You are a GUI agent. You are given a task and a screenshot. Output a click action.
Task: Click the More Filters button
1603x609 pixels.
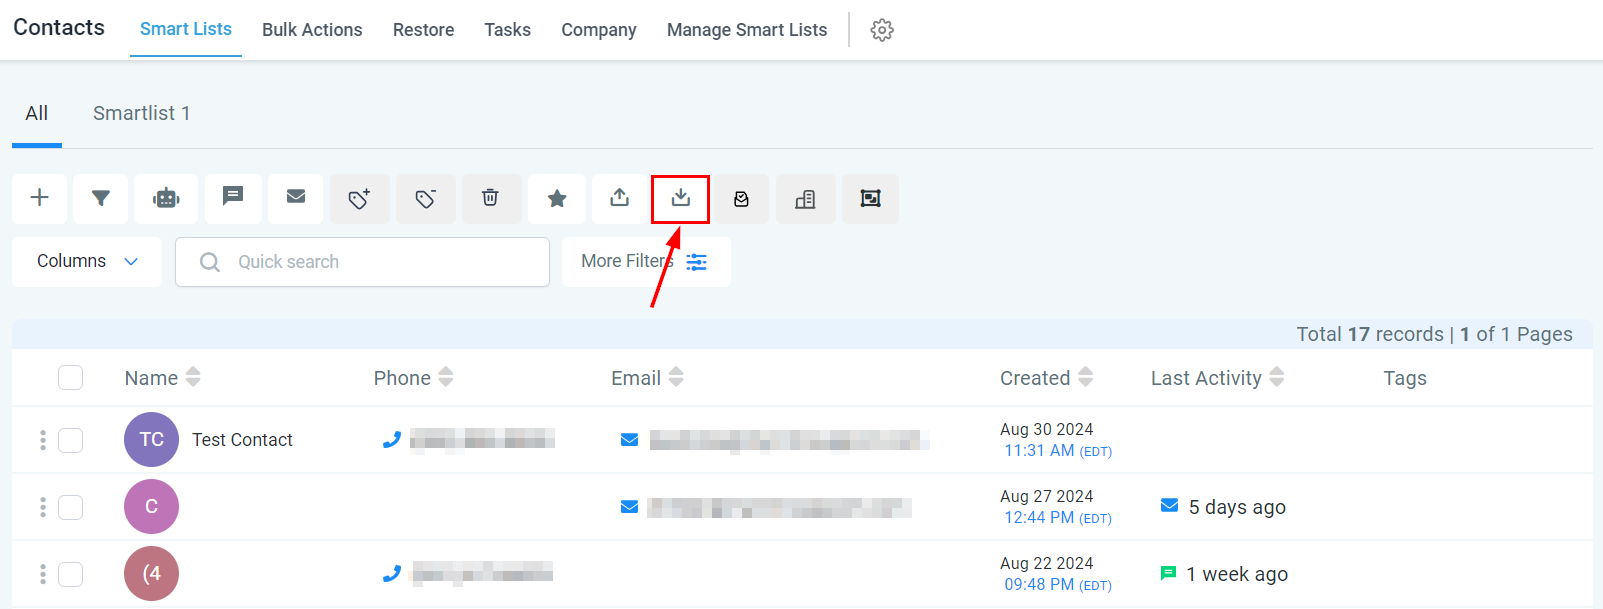[646, 262]
